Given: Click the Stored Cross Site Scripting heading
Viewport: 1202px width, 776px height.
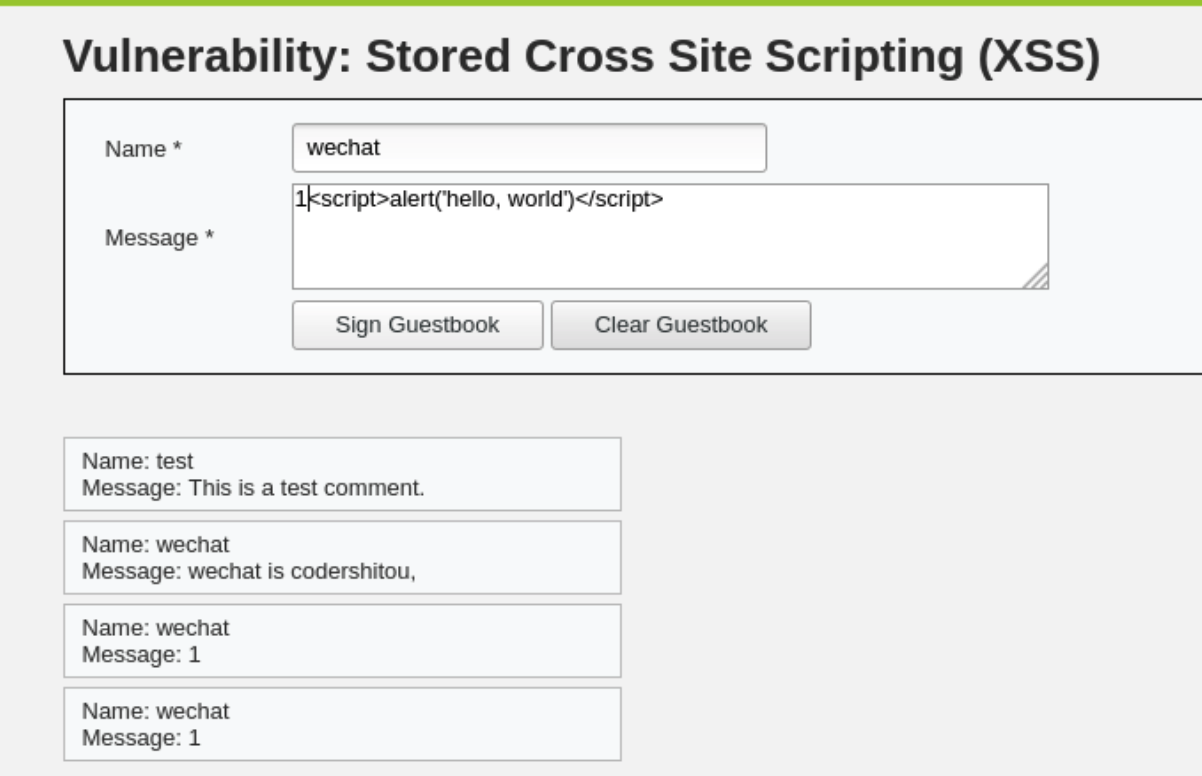Looking at the screenshot, I should tap(581, 59).
